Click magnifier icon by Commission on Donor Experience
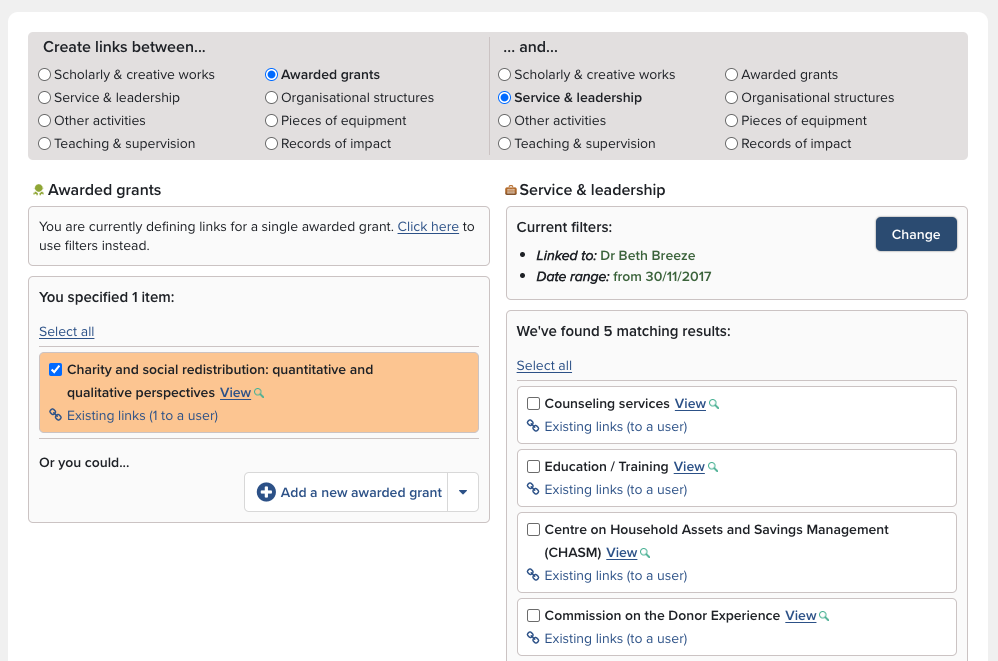This screenshot has width=998, height=661. [x=824, y=617]
